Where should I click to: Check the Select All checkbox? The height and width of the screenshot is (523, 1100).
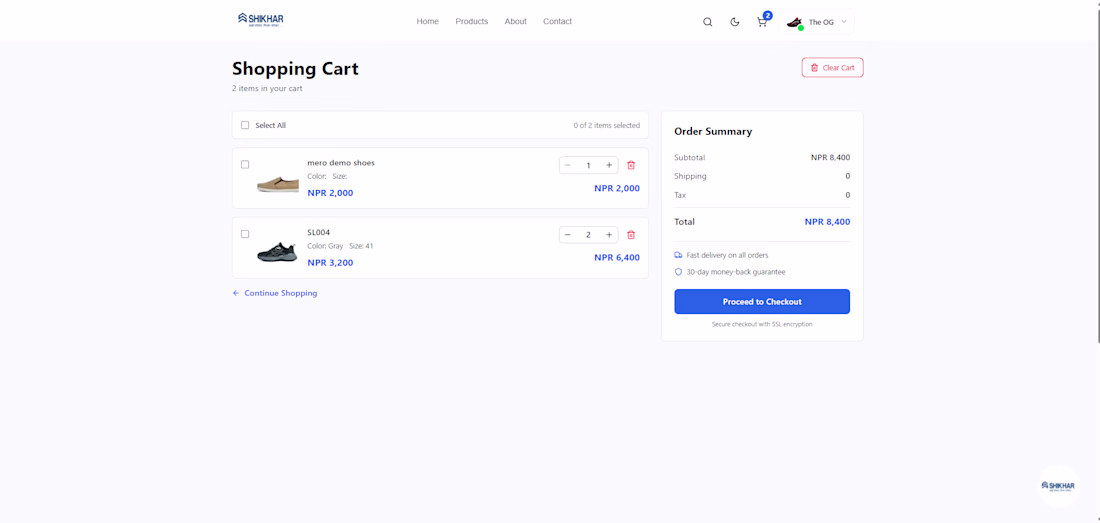(245, 125)
